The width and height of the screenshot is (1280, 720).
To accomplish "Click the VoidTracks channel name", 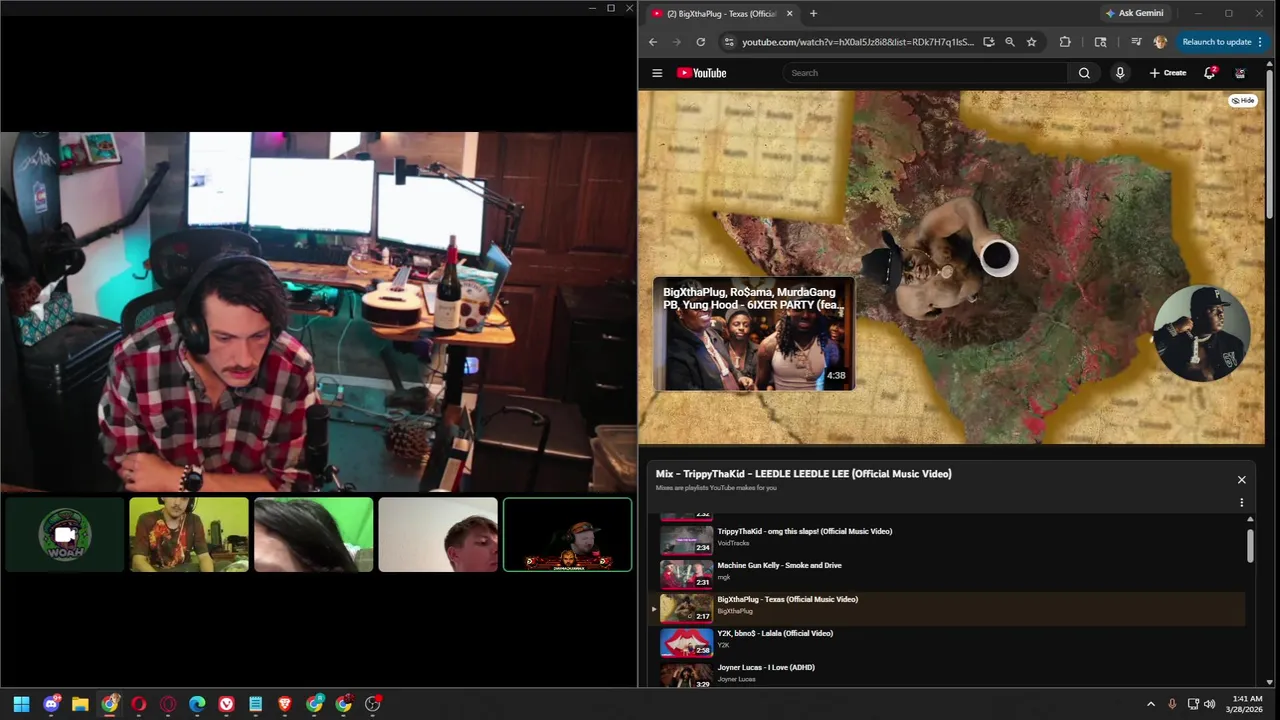I will [x=733, y=543].
